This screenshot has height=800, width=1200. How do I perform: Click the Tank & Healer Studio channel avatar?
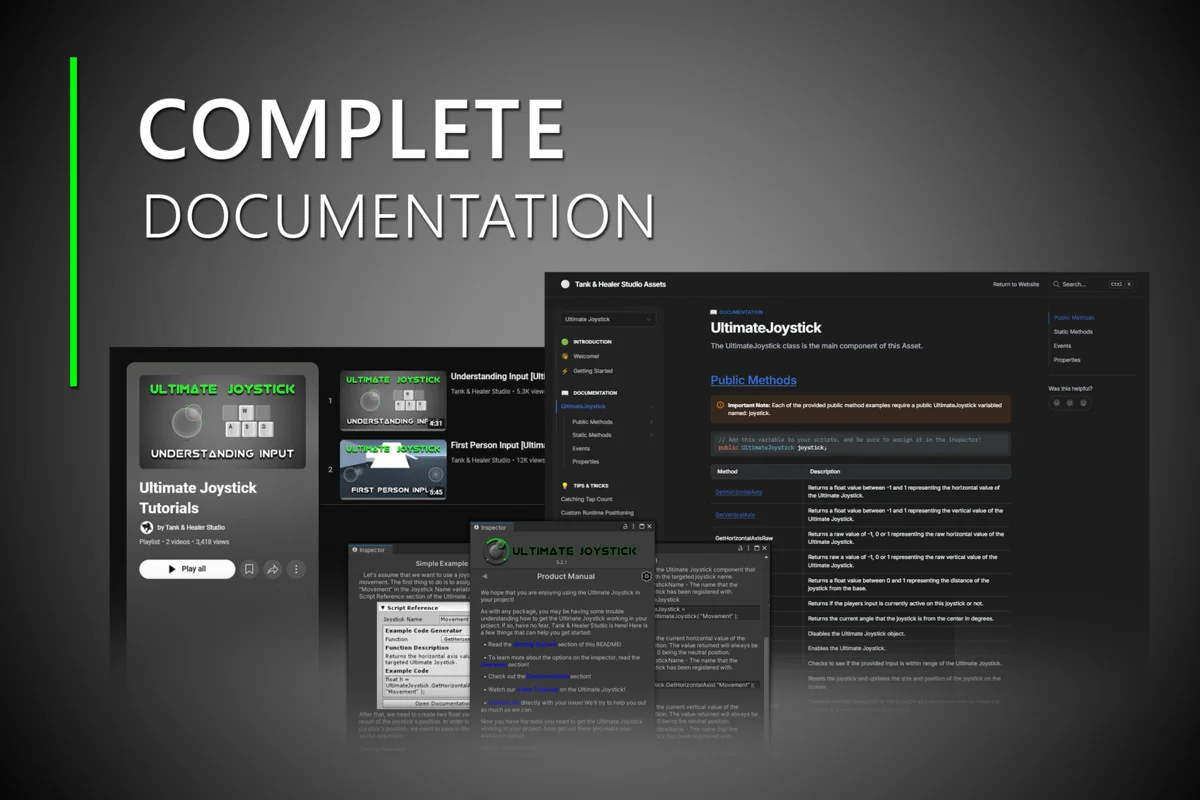pyautogui.click(x=147, y=527)
